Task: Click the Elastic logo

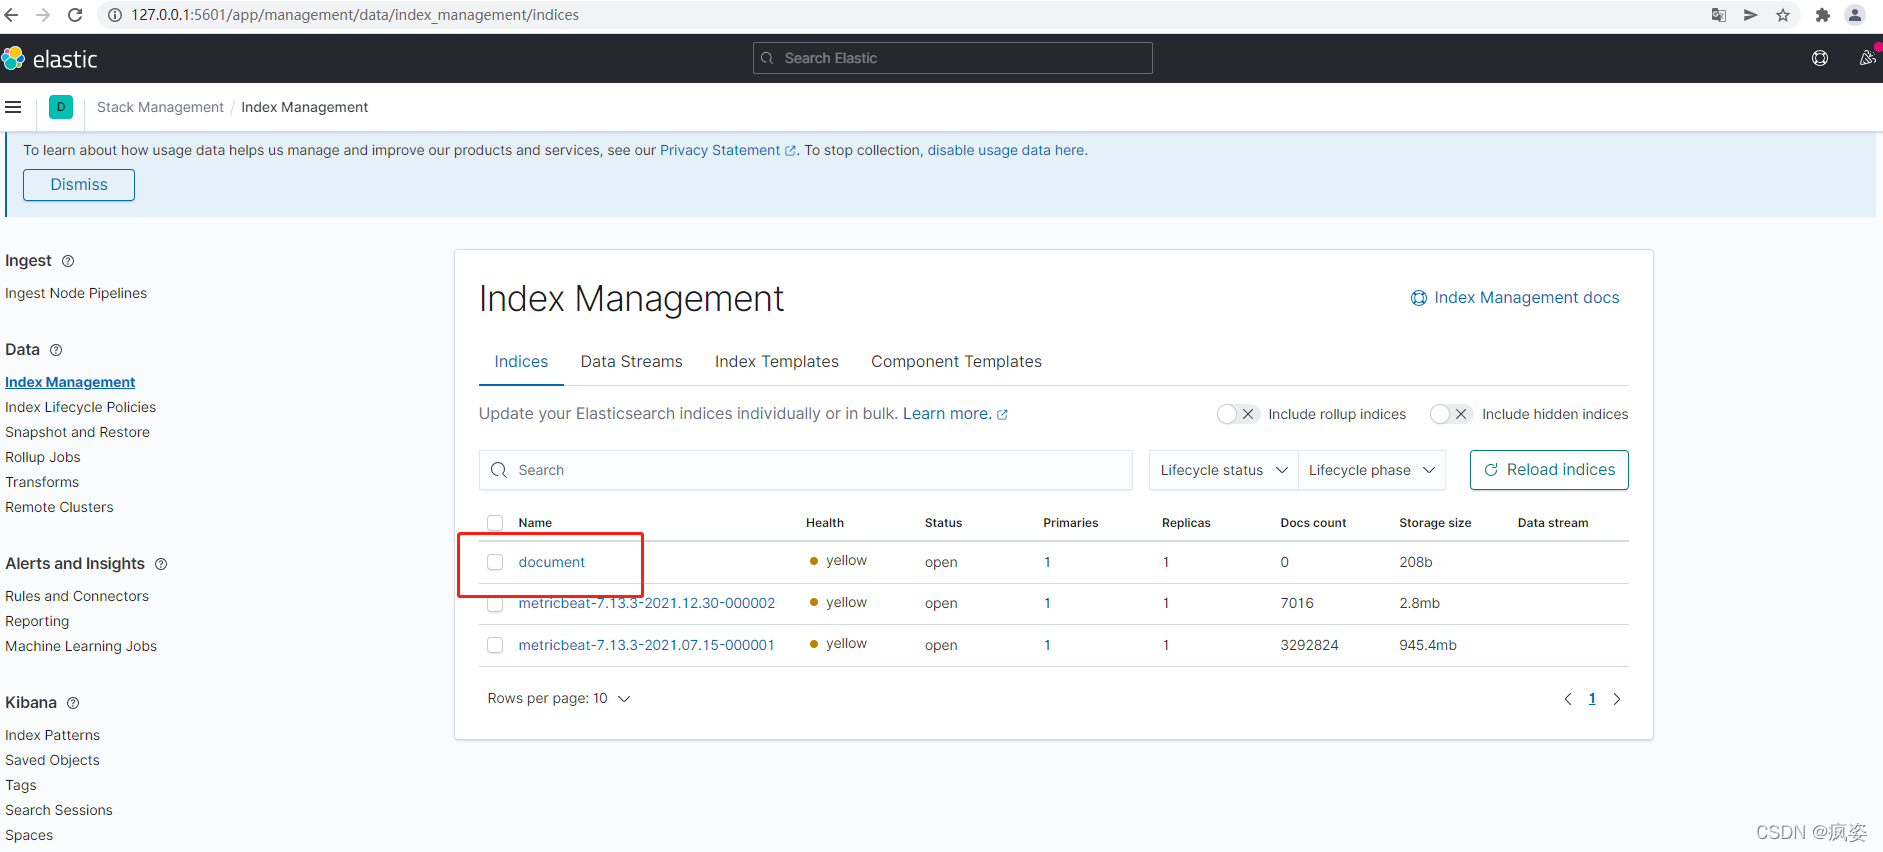Action: coord(50,59)
